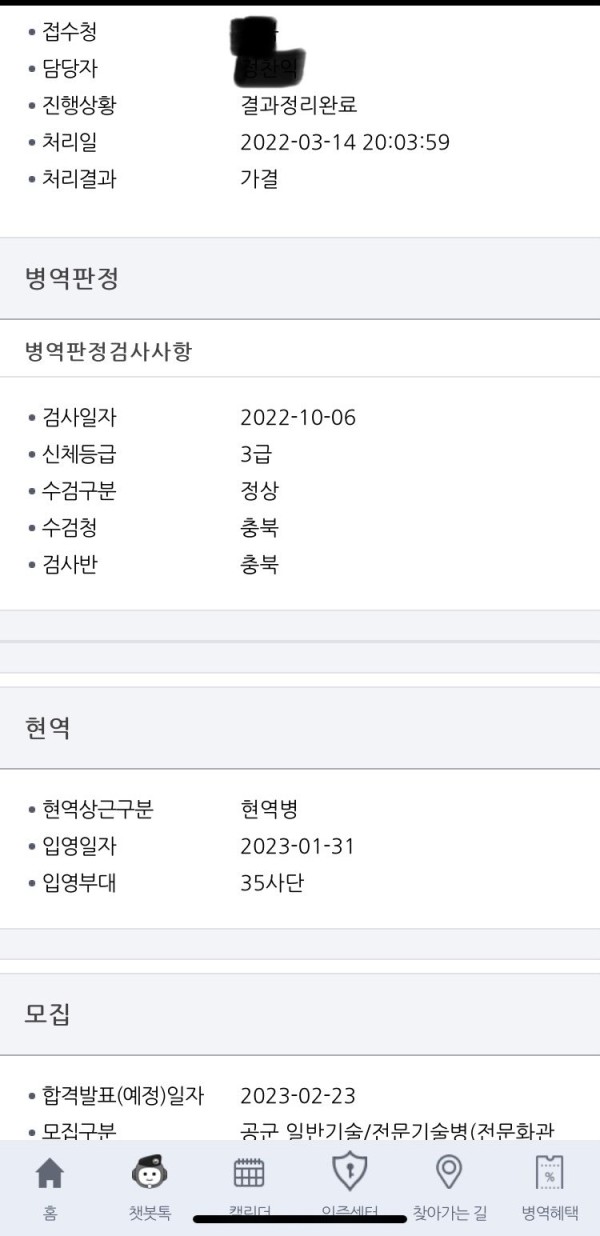Tap the 찾아가는 길 location pin icon

(450, 1171)
